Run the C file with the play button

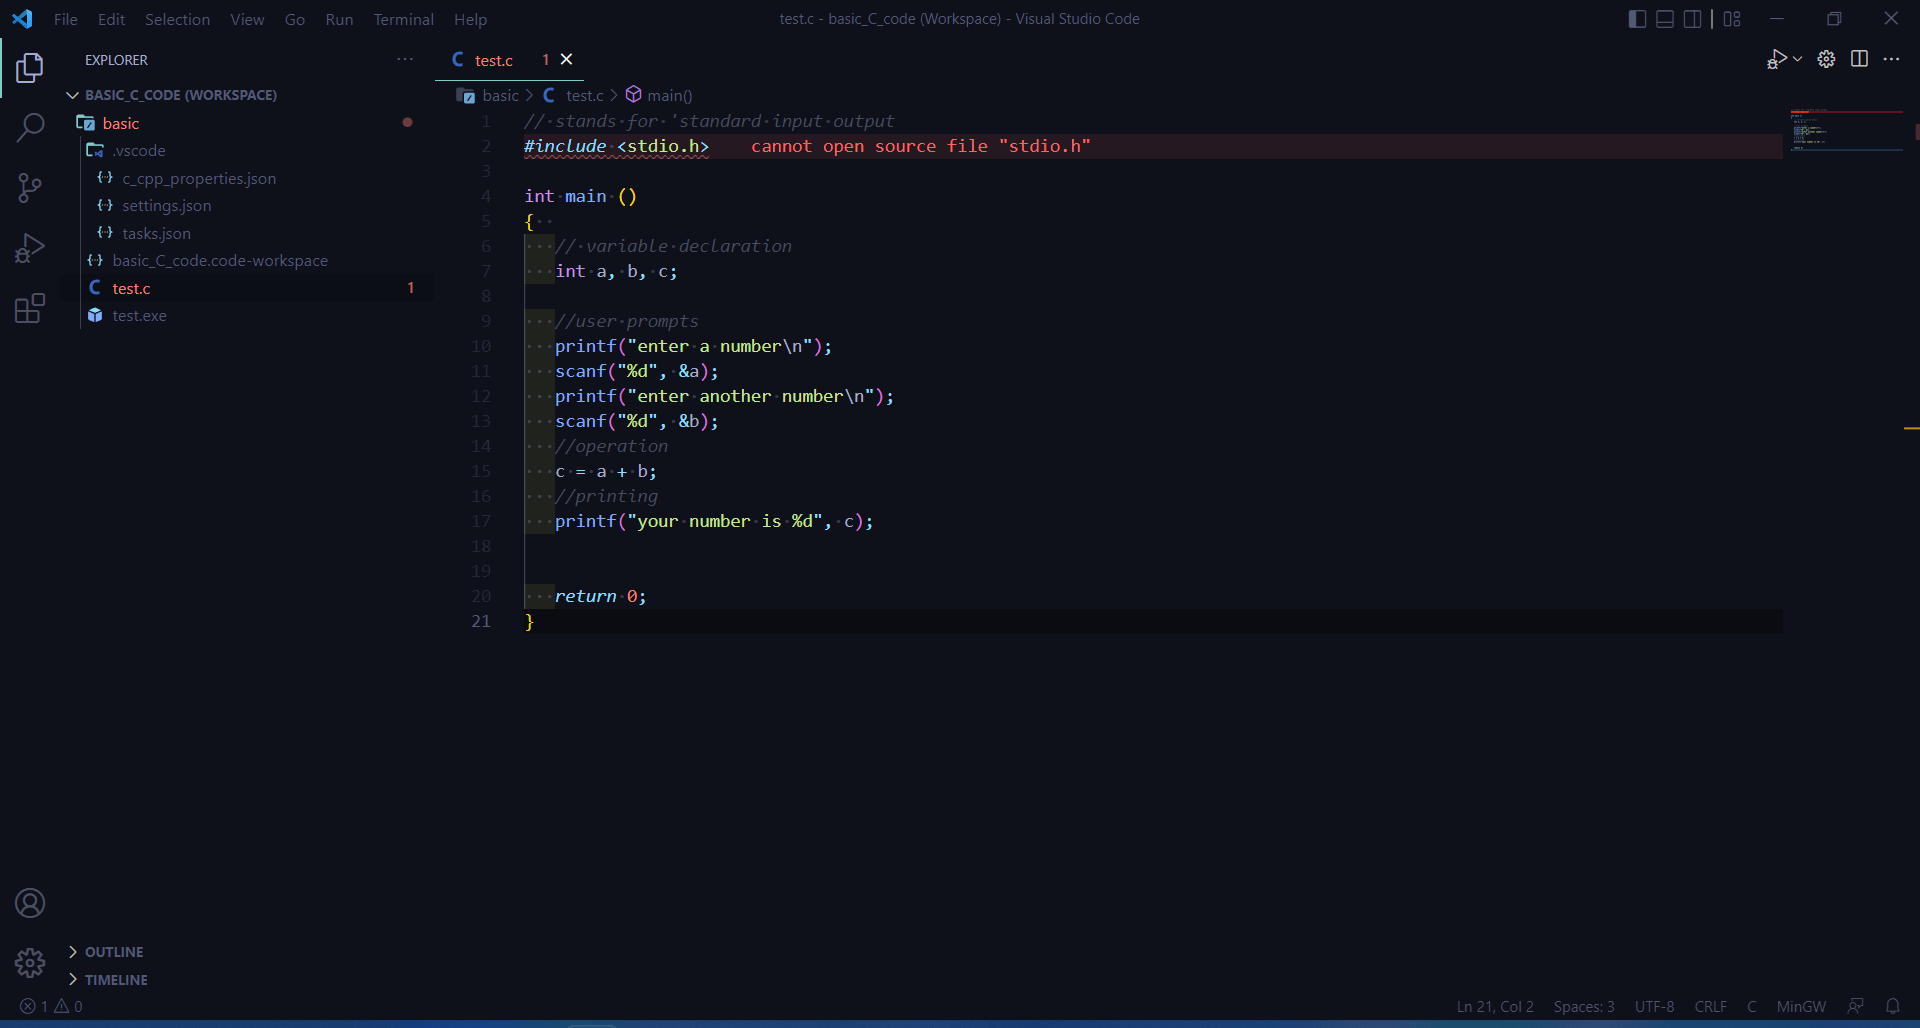pyautogui.click(x=1778, y=59)
